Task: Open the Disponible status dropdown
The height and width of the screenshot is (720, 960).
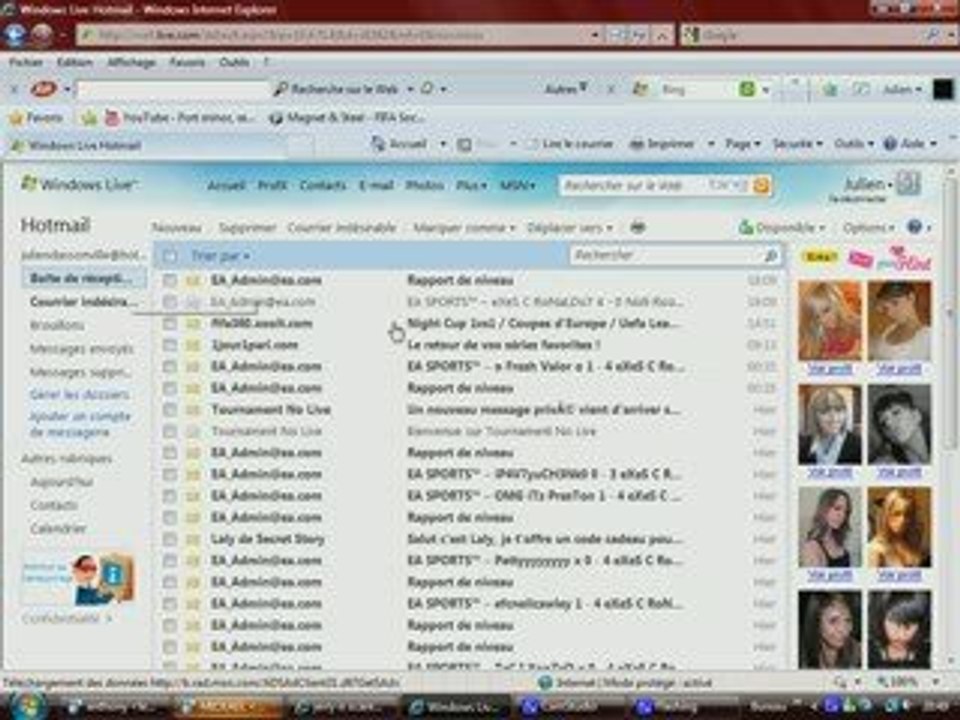Action: 782,228
